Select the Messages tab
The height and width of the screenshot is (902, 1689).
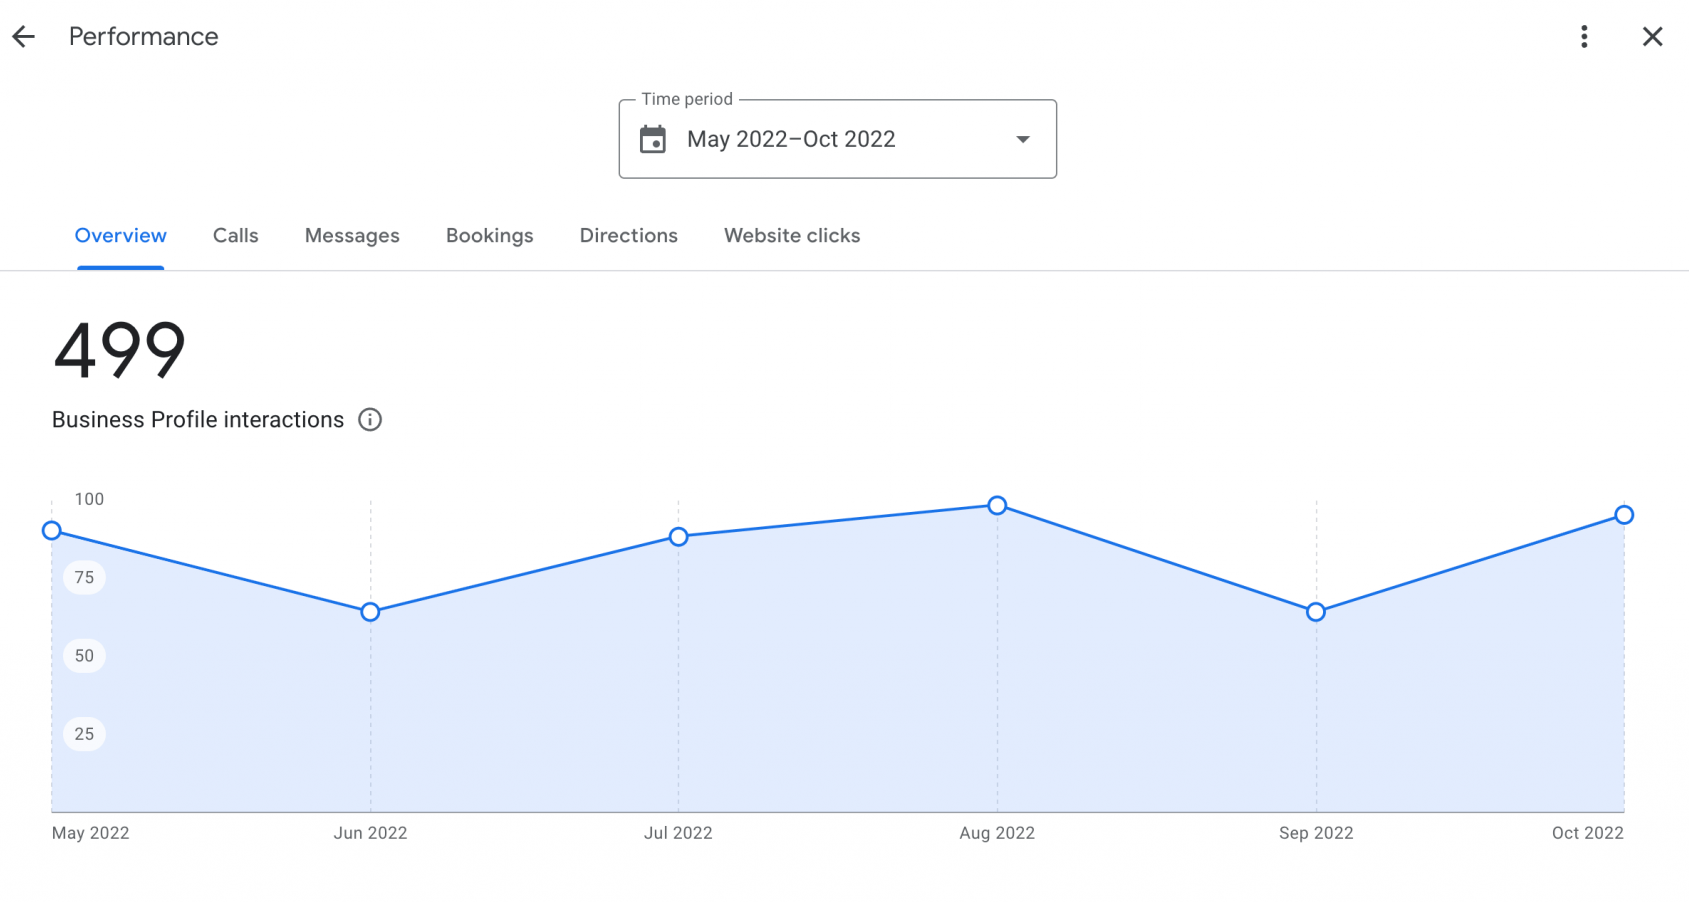click(x=352, y=235)
